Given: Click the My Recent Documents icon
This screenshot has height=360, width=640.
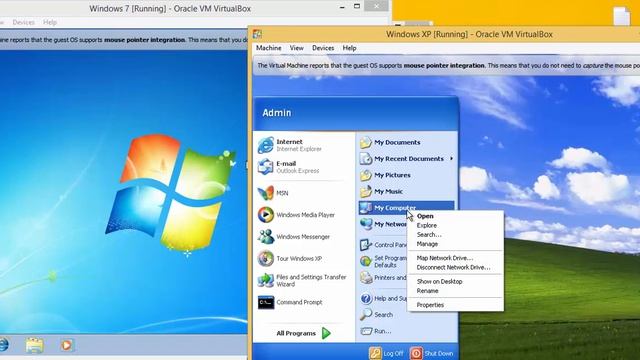Looking at the screenshot, I should 366,159.
